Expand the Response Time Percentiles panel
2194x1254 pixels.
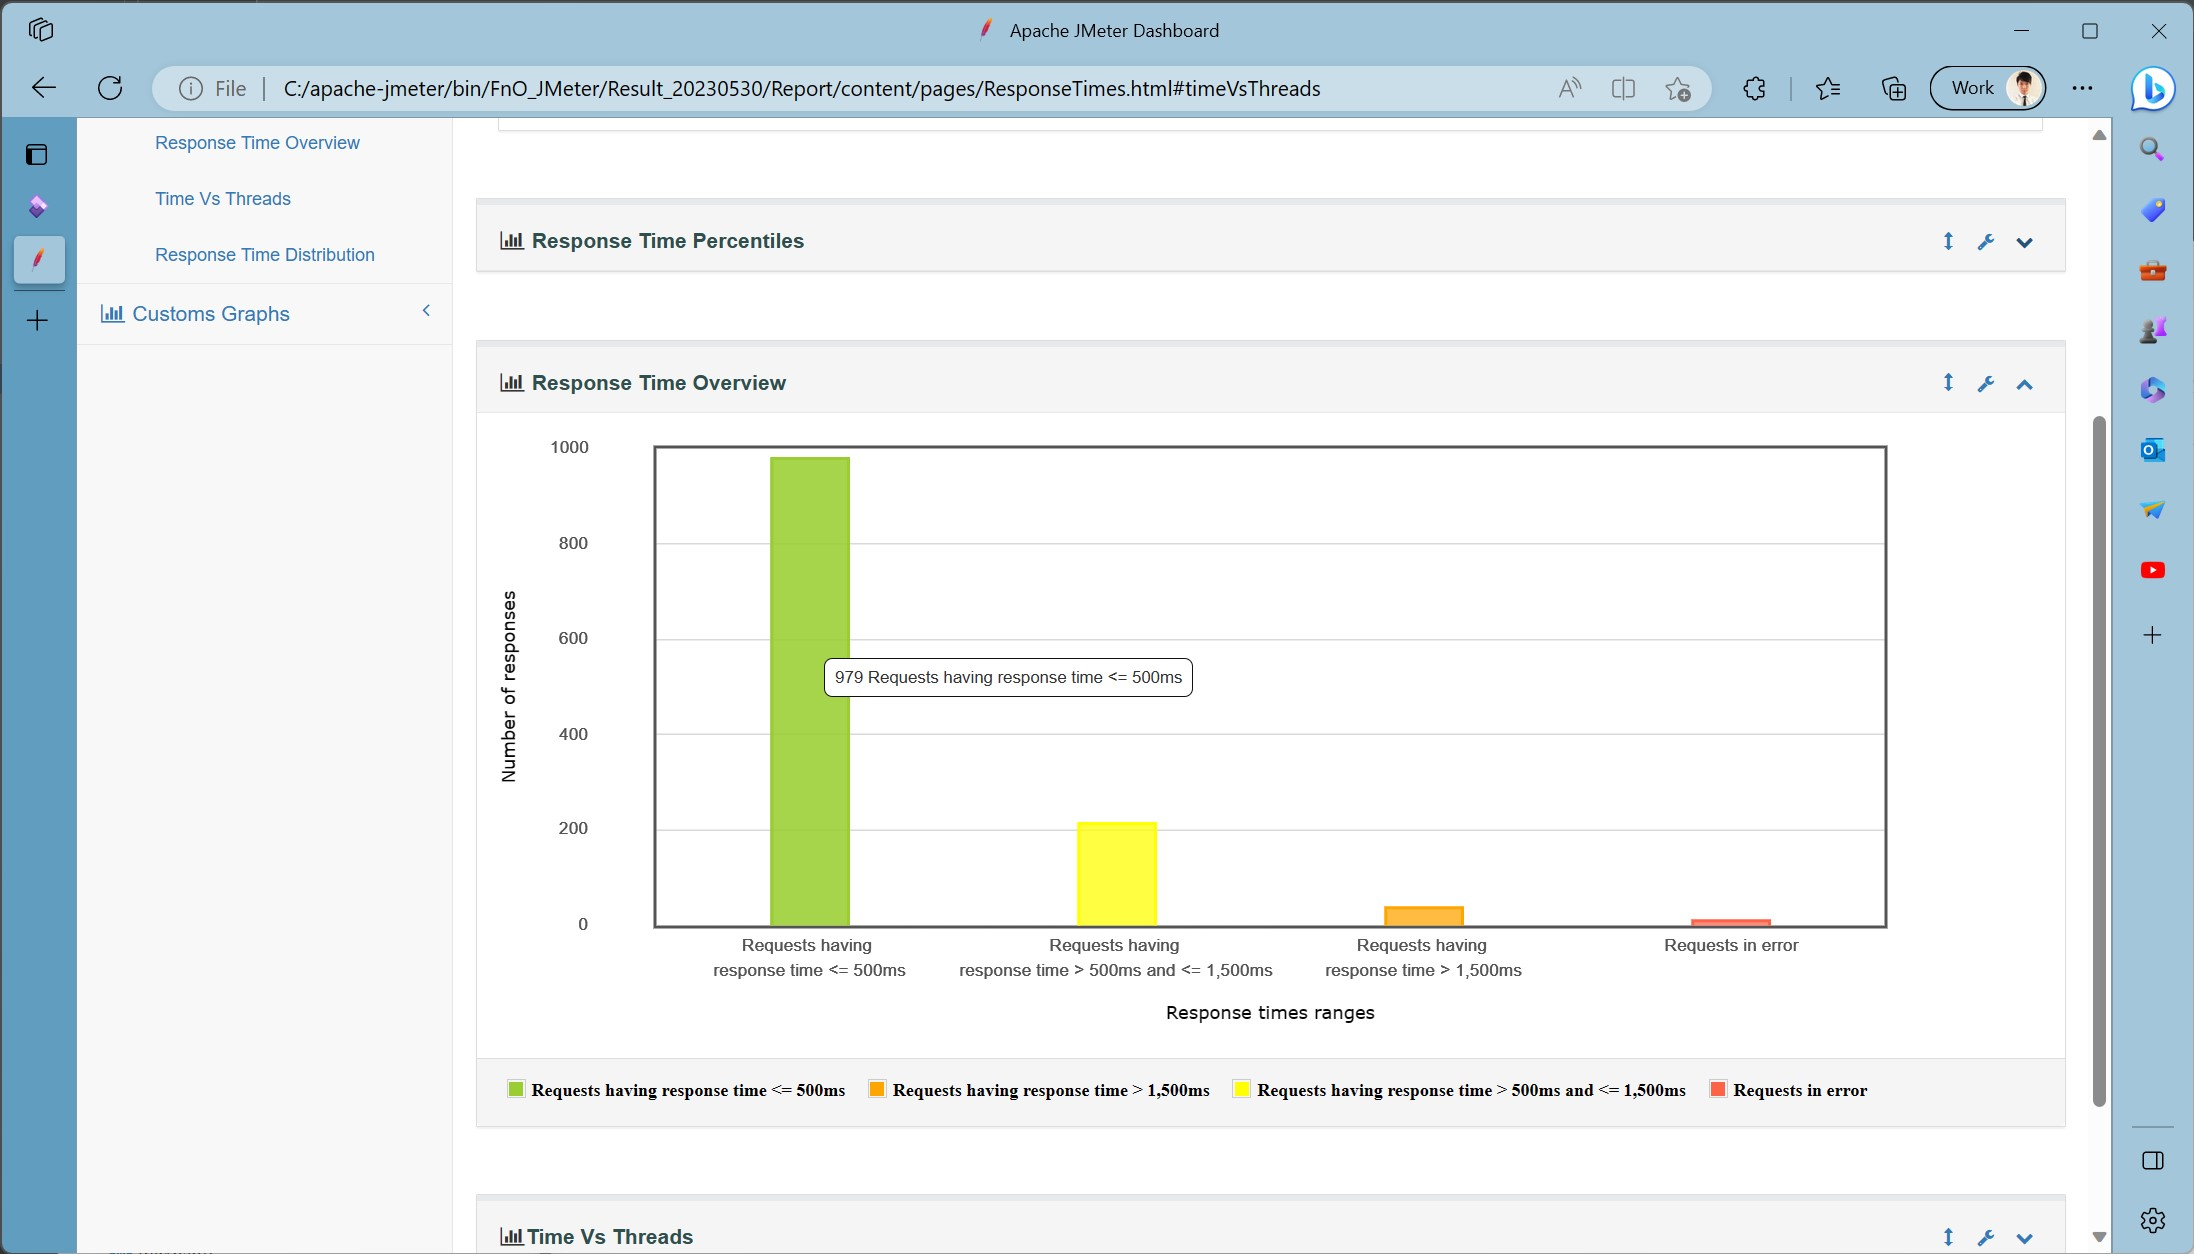2024,242
